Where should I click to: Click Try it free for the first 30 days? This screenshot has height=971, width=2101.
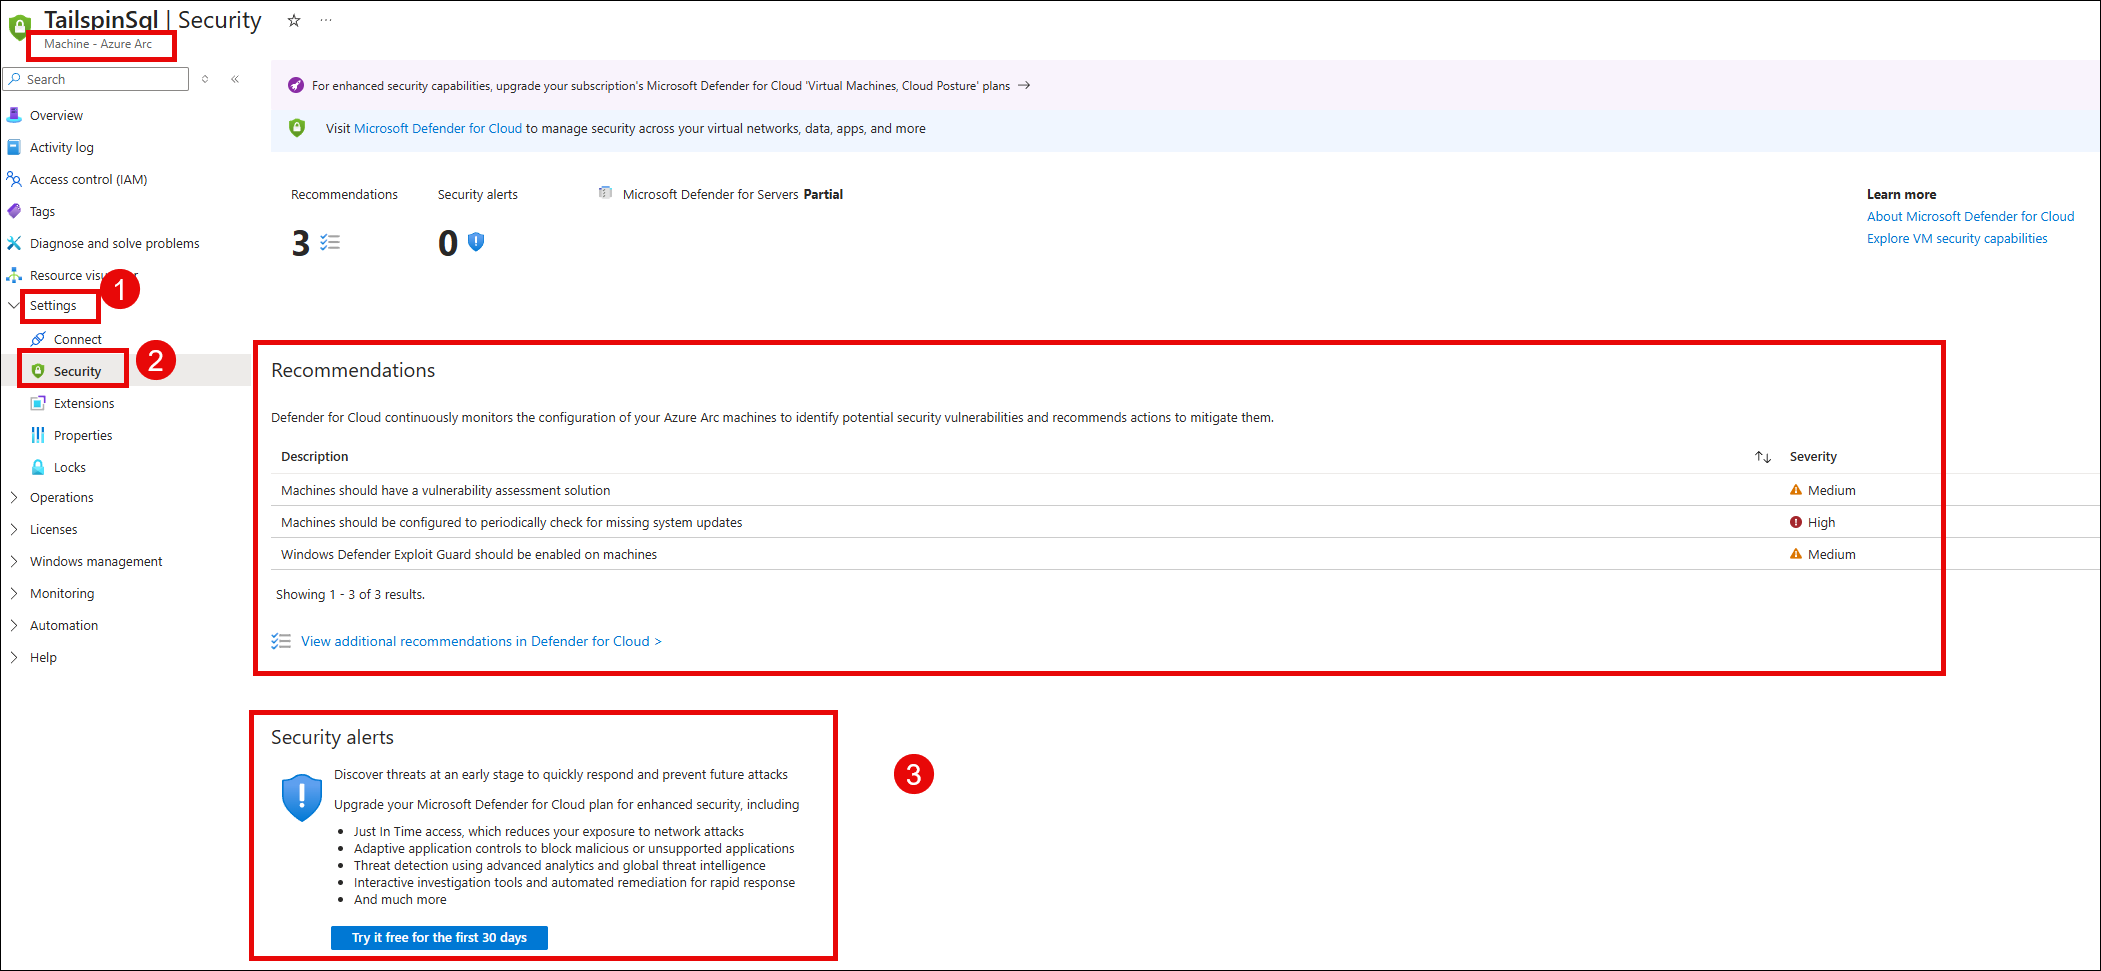(x=439, y=937)
